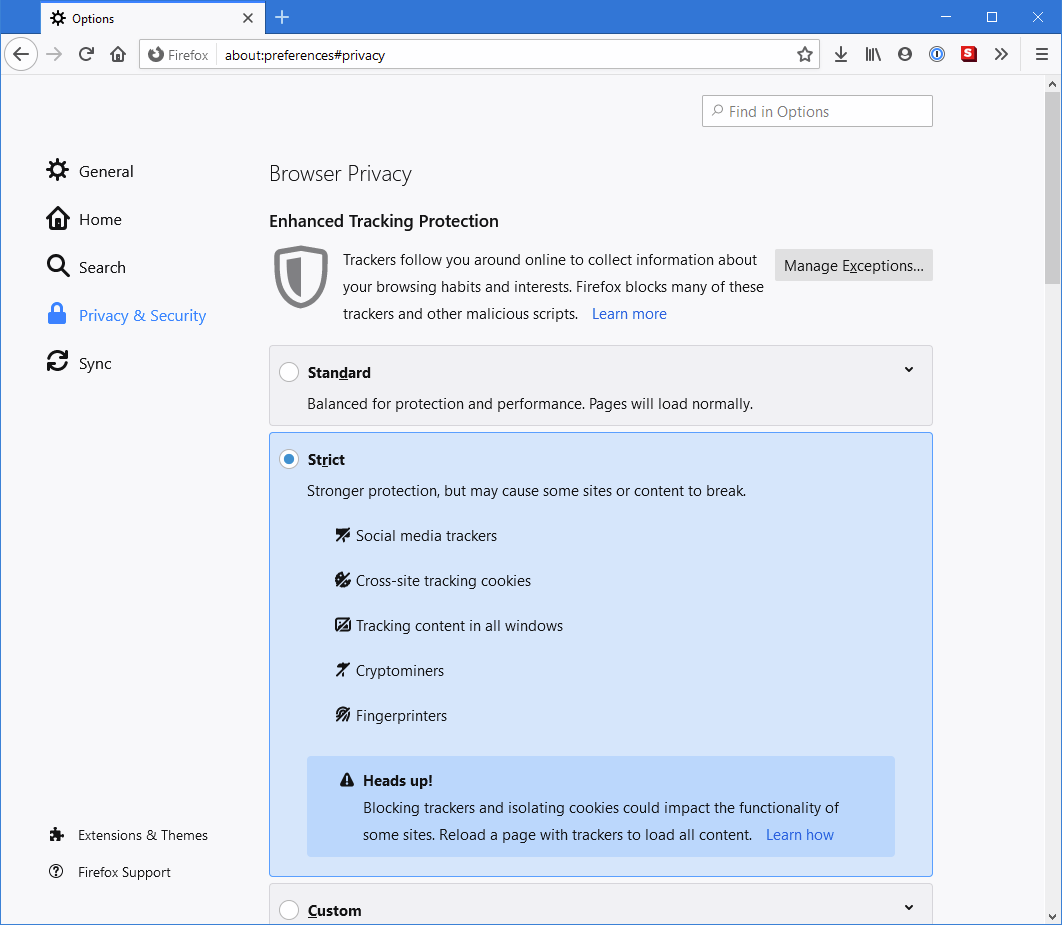Expand the Standard section chevron
The width and height of the screenshot is (1062, 925).
(909, 370)
